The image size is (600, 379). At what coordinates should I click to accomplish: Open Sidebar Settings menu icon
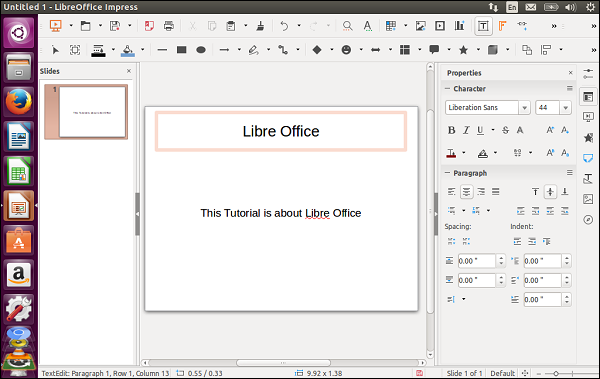click(588, 74)
